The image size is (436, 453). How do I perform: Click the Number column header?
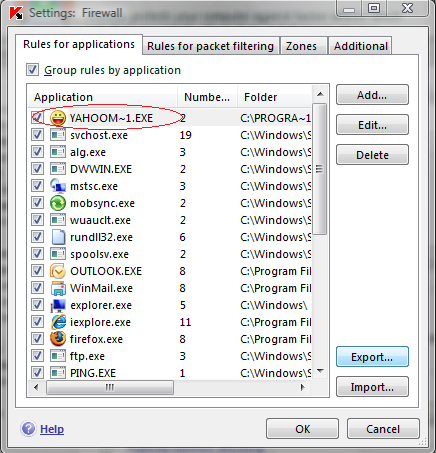coord(207,97)
